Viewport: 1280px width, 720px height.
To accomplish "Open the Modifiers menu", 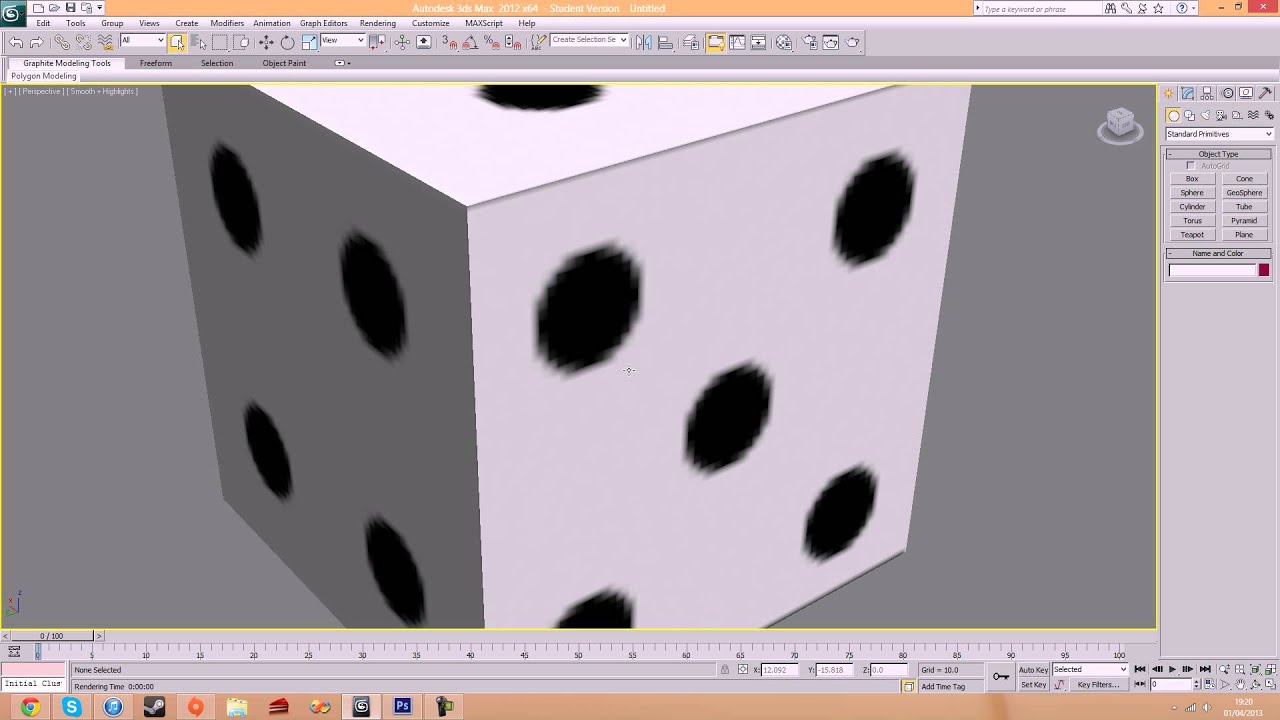I will point(227,23).
